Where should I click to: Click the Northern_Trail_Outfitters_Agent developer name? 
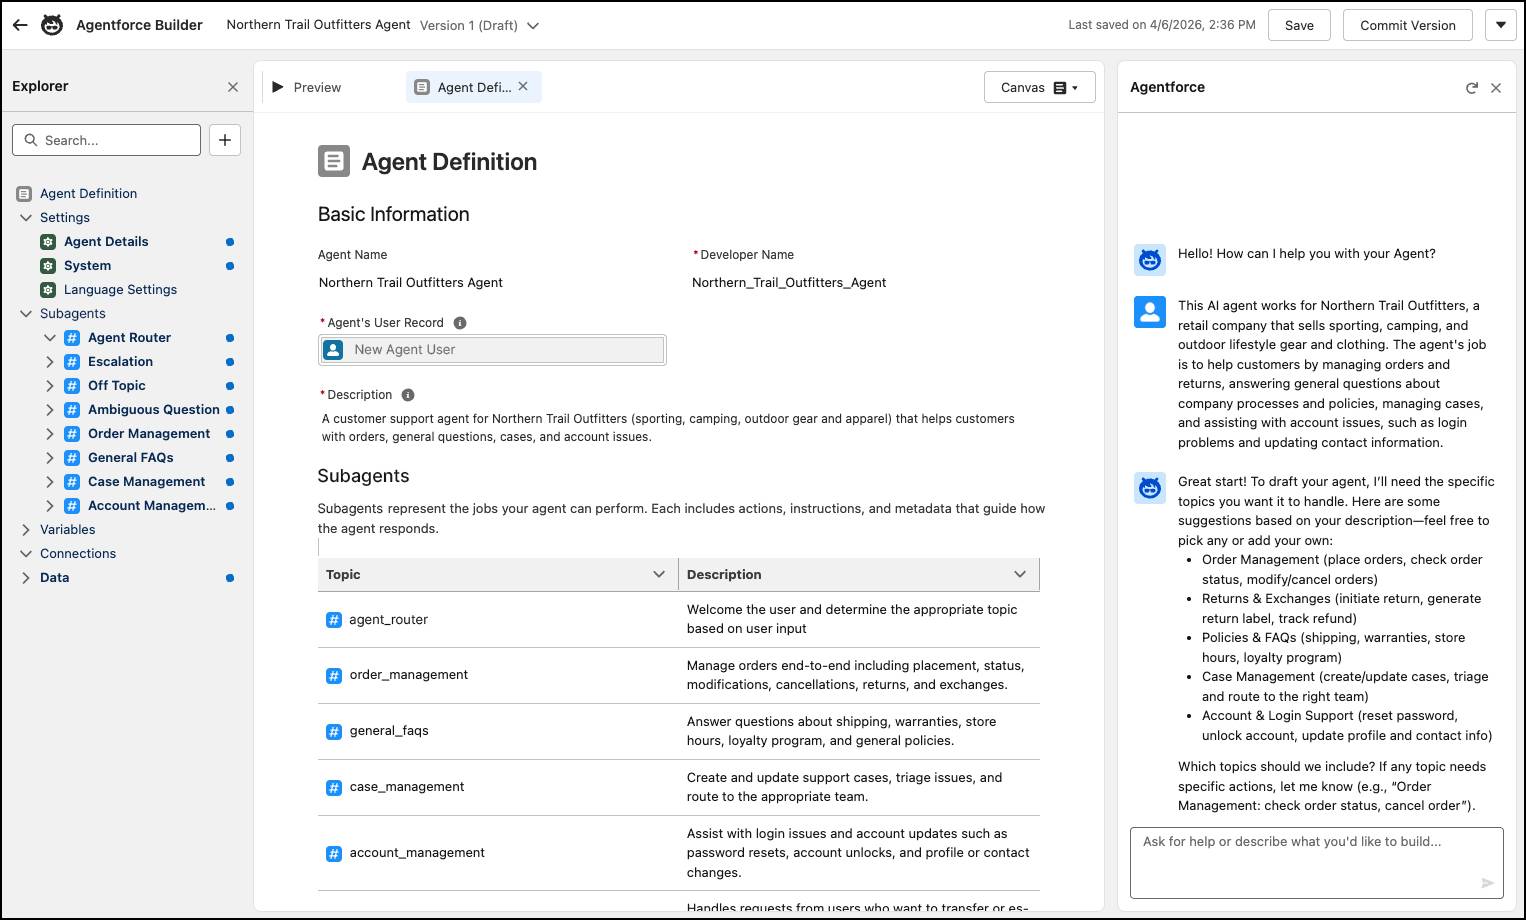click(x=789, y=283)
